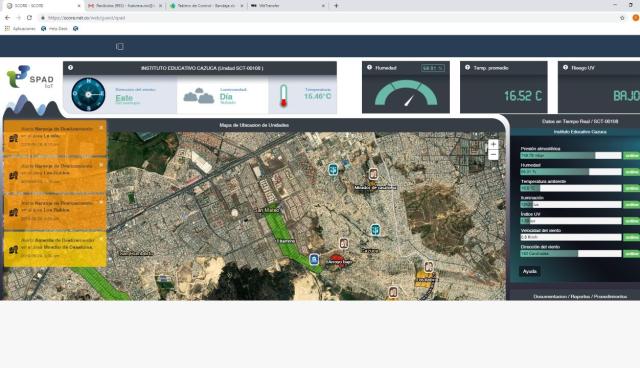Click green button beside Índice UV
The width and height of the screenshot is (640, 368).
tap(631, 221)
